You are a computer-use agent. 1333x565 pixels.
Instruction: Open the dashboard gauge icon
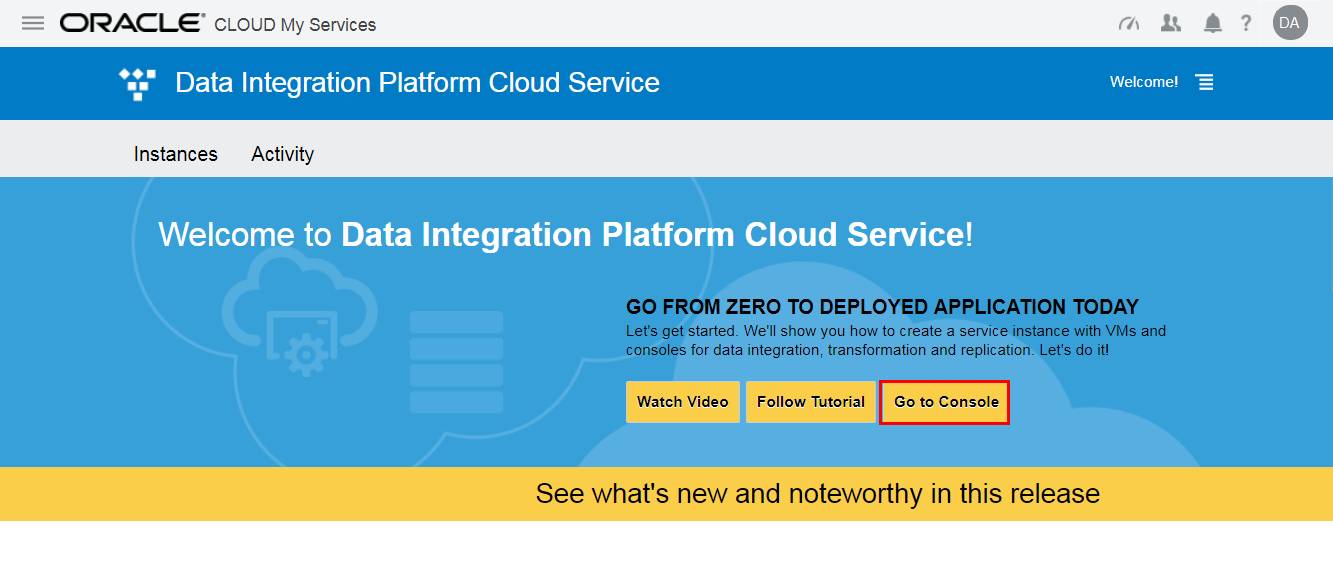point(1129,23)
